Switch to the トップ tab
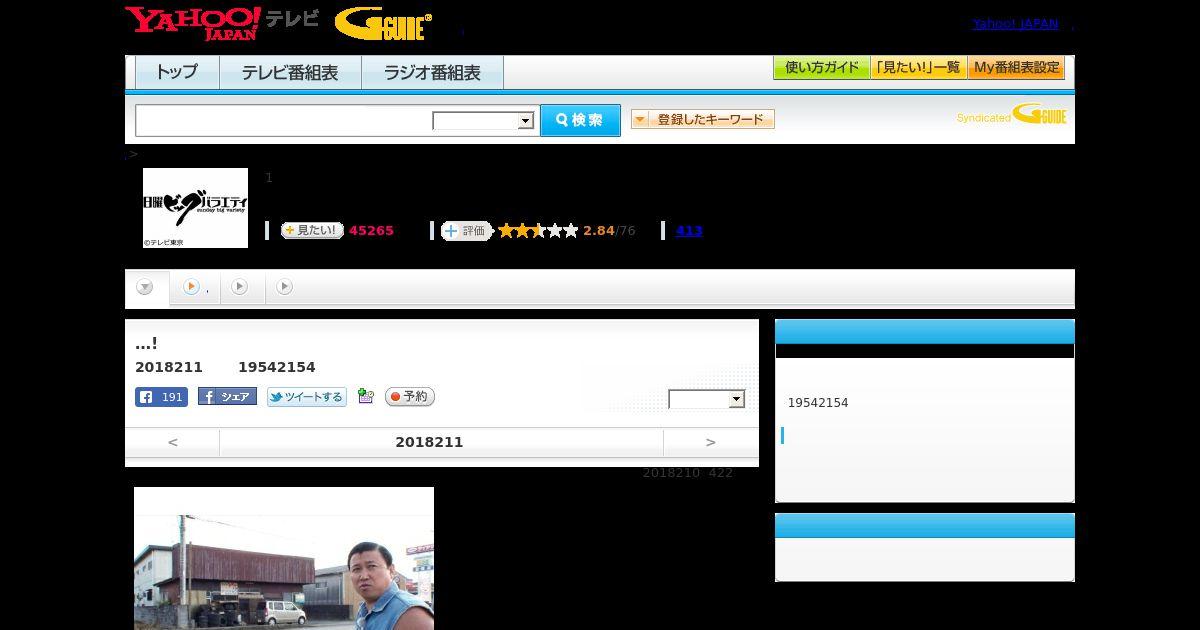 [177, 73]
